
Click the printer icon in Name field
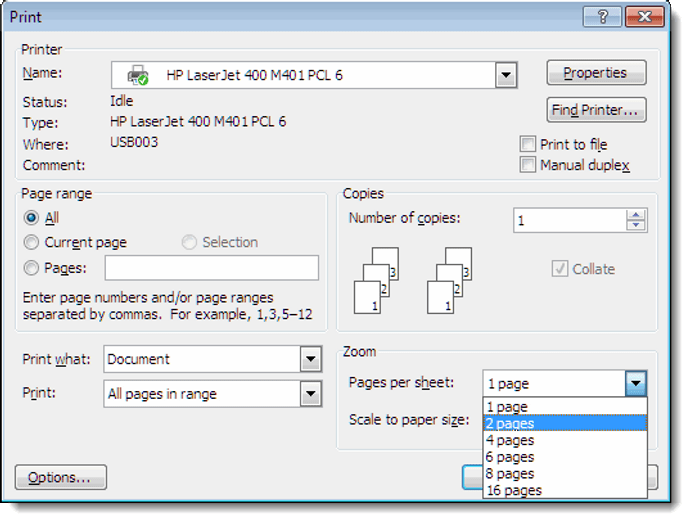138,75
